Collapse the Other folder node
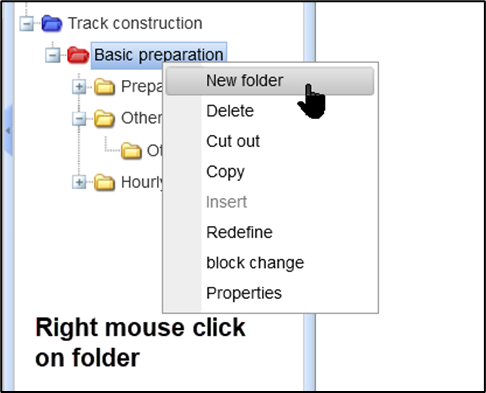Viewport: 486px width, 393px height. click(79, 119)
